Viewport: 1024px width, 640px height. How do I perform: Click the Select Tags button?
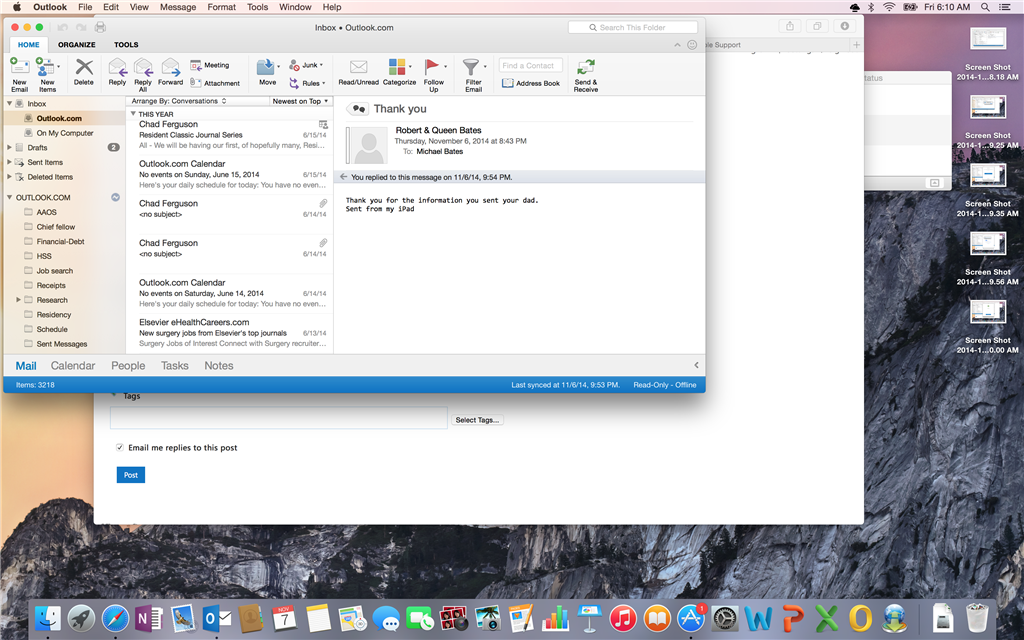pos(477,420)
